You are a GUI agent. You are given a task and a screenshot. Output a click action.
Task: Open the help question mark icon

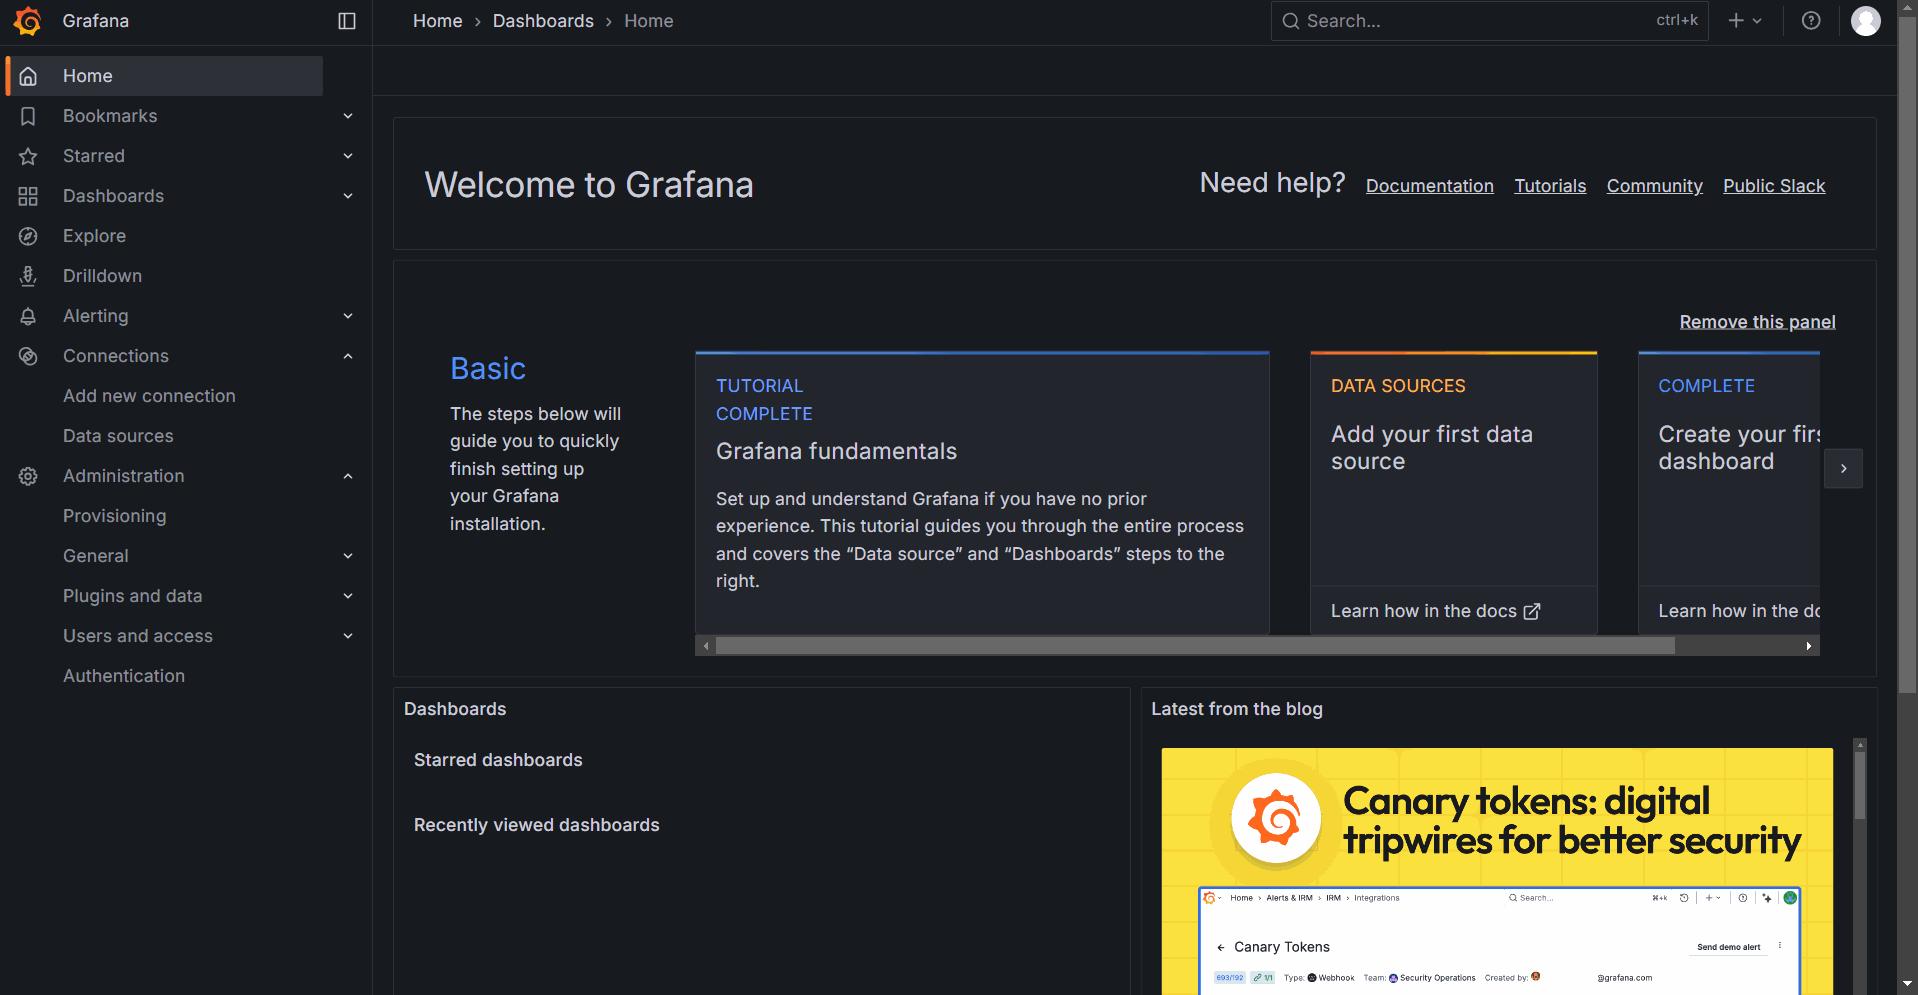(x=1810, y=21)
